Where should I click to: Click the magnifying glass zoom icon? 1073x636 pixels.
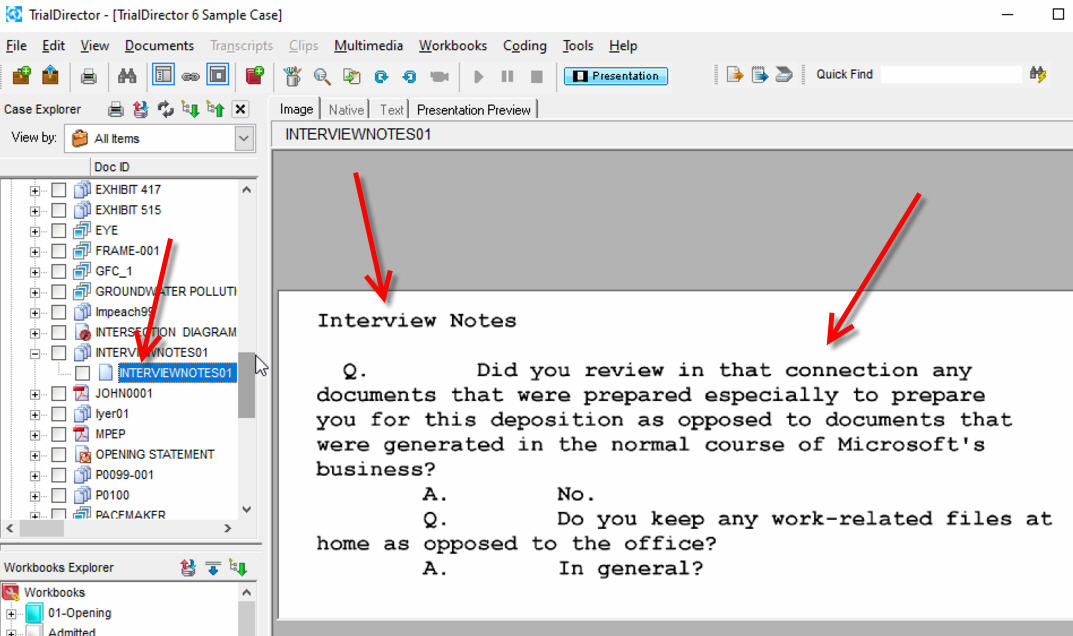(x=322, y=76)
